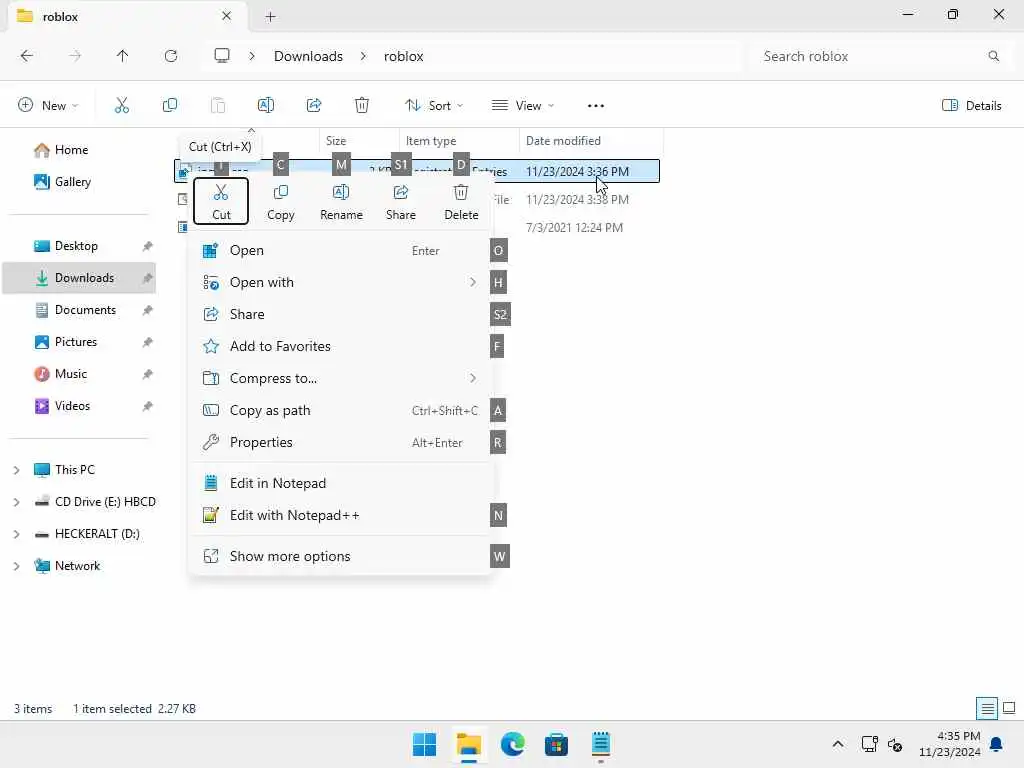Click the toolbar Copy icon
This screenshot has height=768, width=1024.
(170, 105)
